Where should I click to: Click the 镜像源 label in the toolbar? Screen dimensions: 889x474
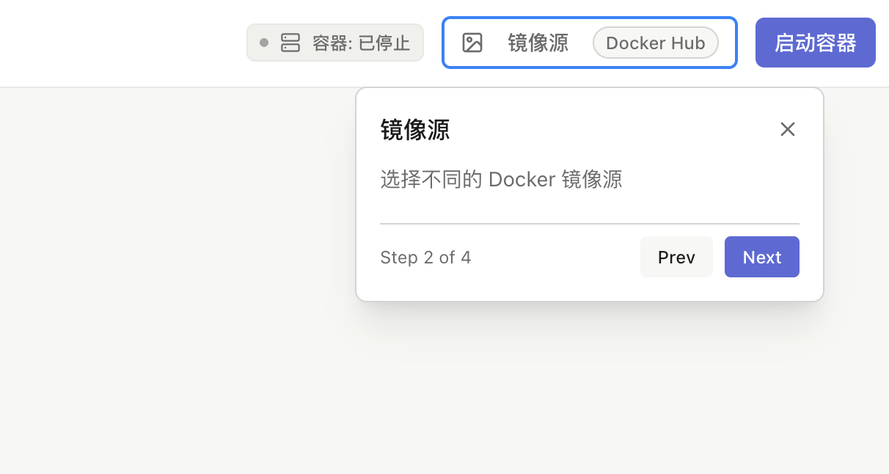click(x=538, y=43)
